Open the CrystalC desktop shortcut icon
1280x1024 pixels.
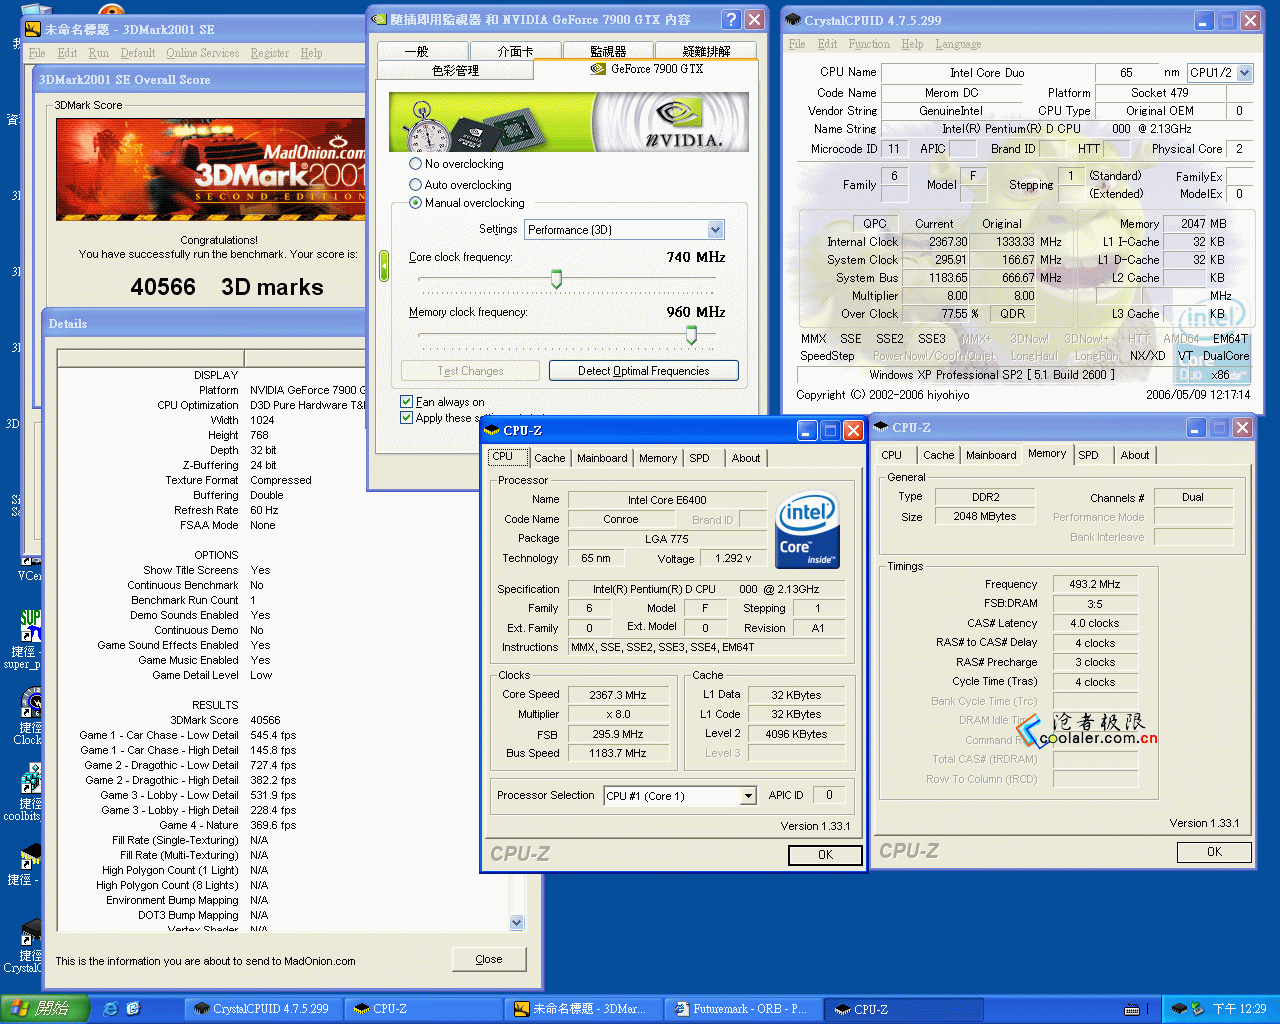point(30,933)
